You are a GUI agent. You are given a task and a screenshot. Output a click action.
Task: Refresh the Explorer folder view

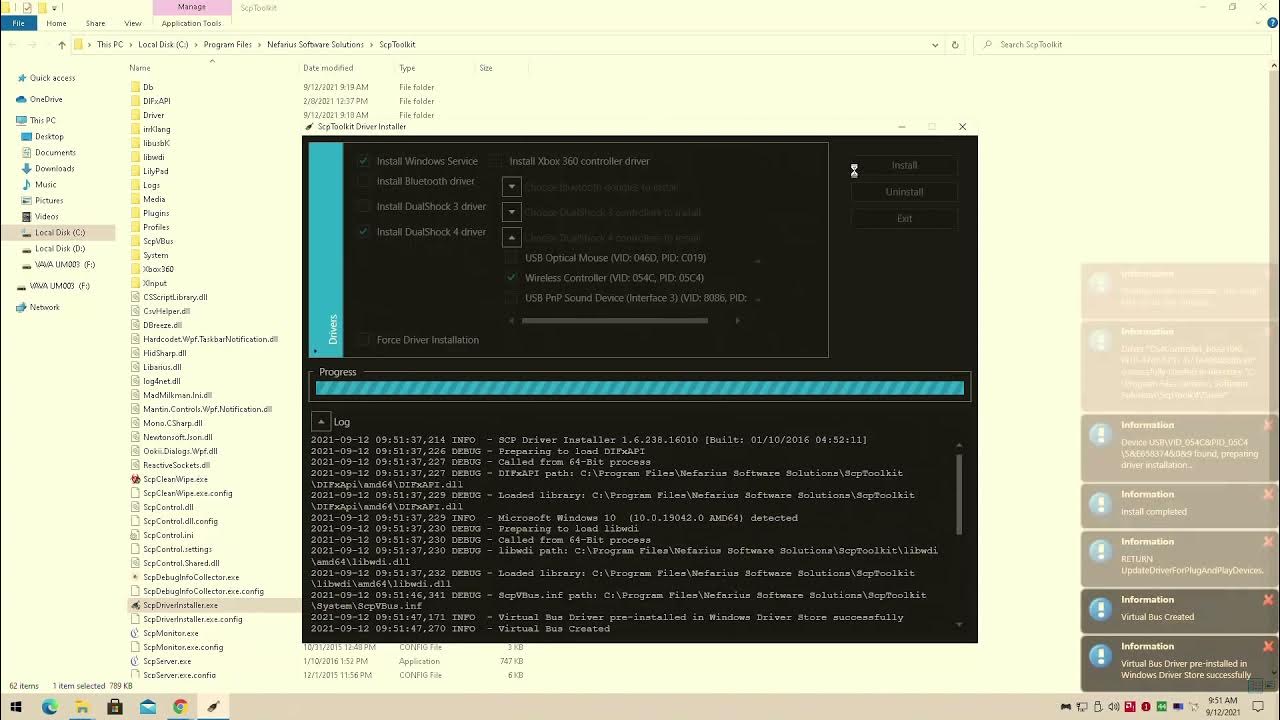point(955,45)
